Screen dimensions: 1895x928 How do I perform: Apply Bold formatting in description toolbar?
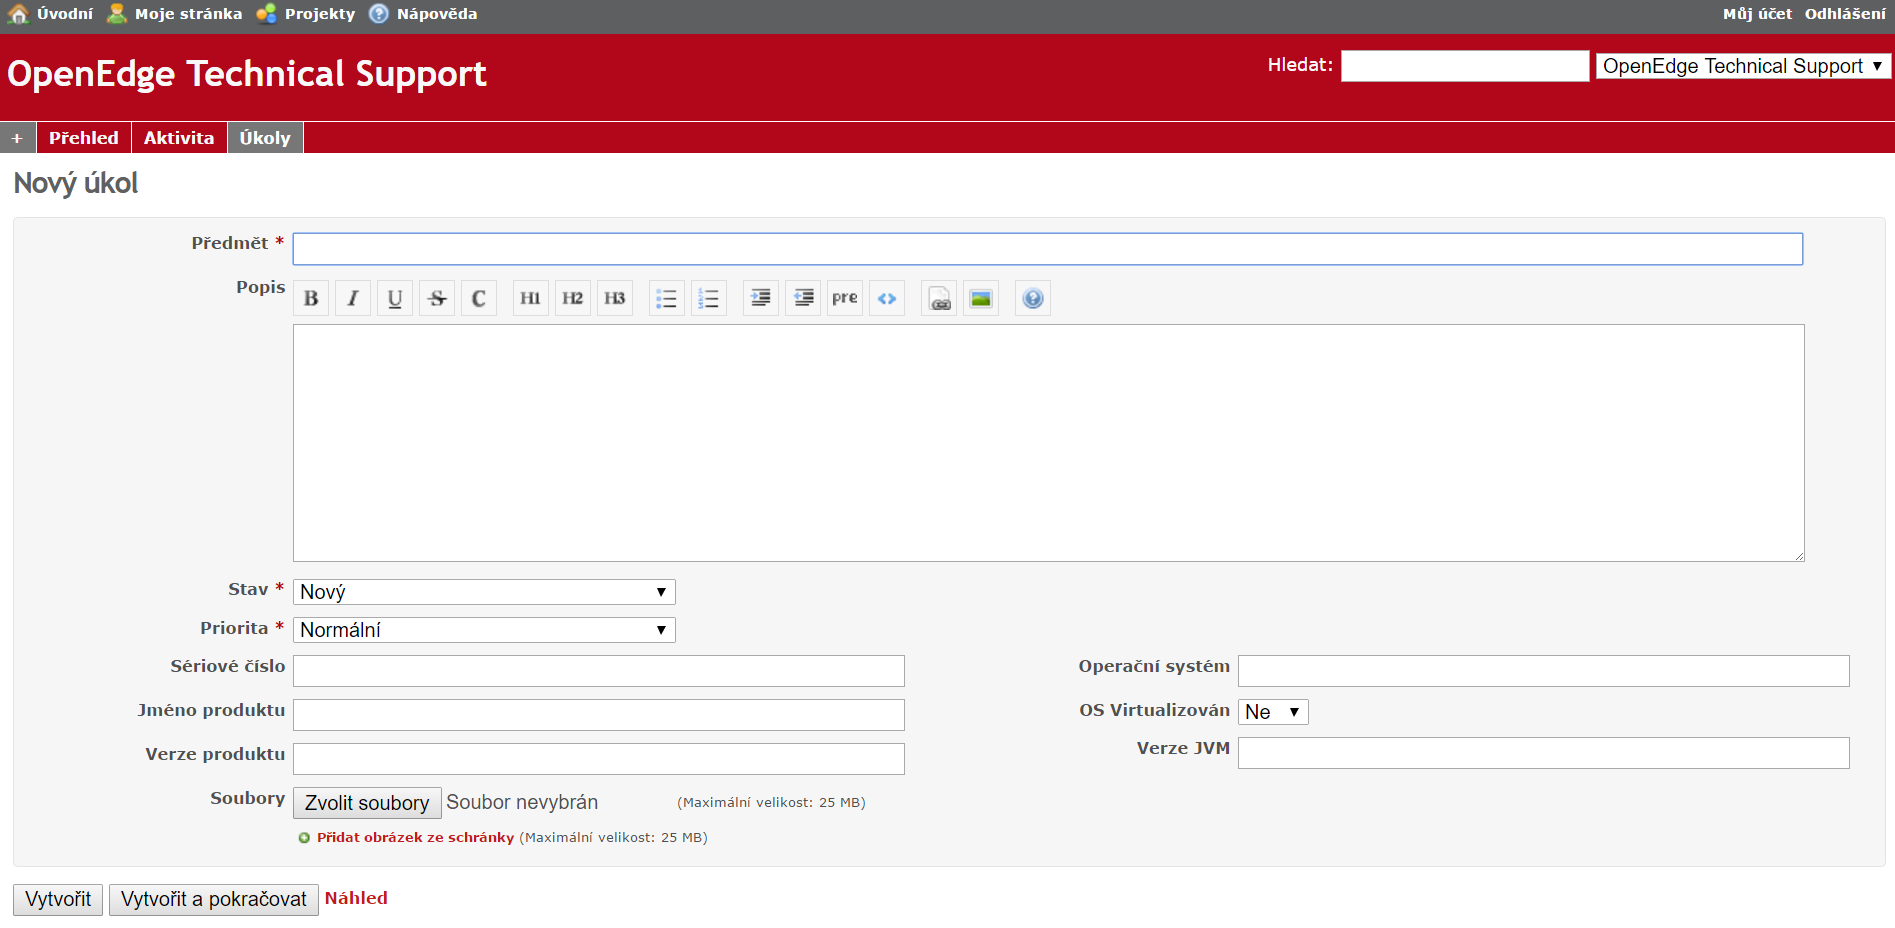(311, 298)
